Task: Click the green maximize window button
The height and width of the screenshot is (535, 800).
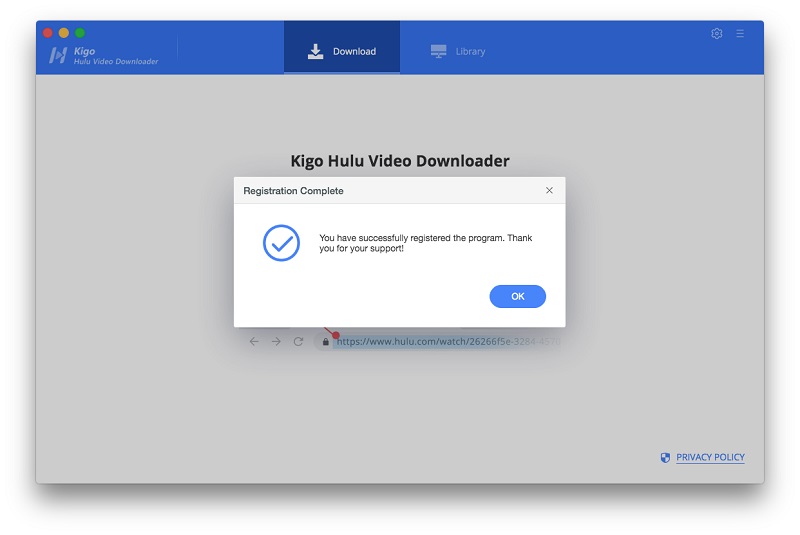Action: click(x=80, y=33)
